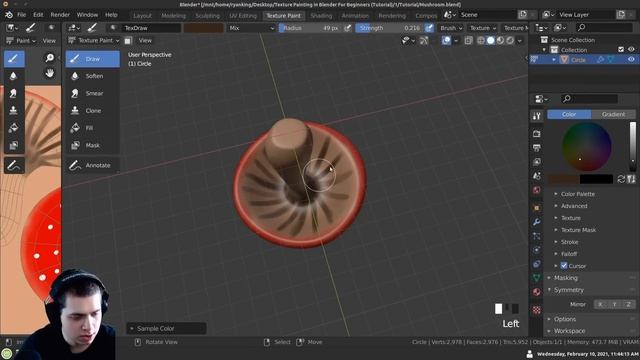Select the Annotate tool in the 3D viewport
The height and width of the screenshot is (360, 640).
(93, 165)
